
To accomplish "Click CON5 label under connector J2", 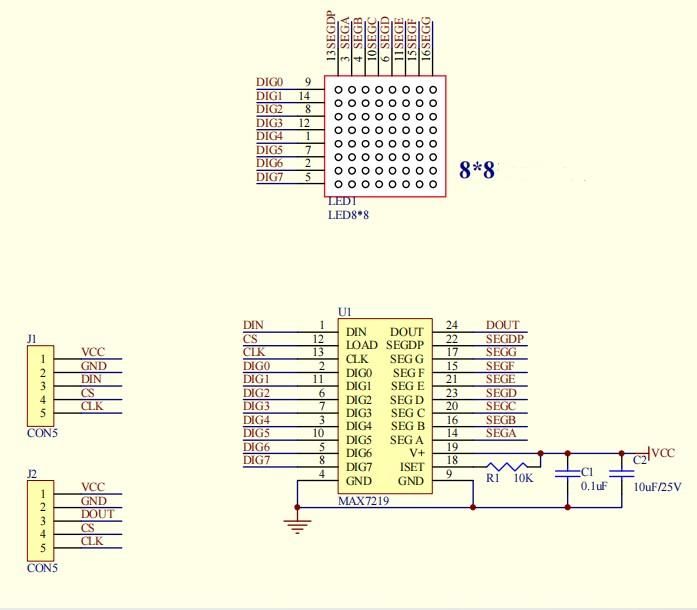I will [42, 568].
